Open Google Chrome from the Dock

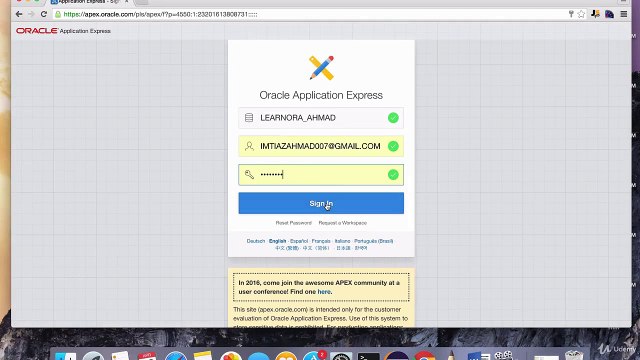click(424, 356)
